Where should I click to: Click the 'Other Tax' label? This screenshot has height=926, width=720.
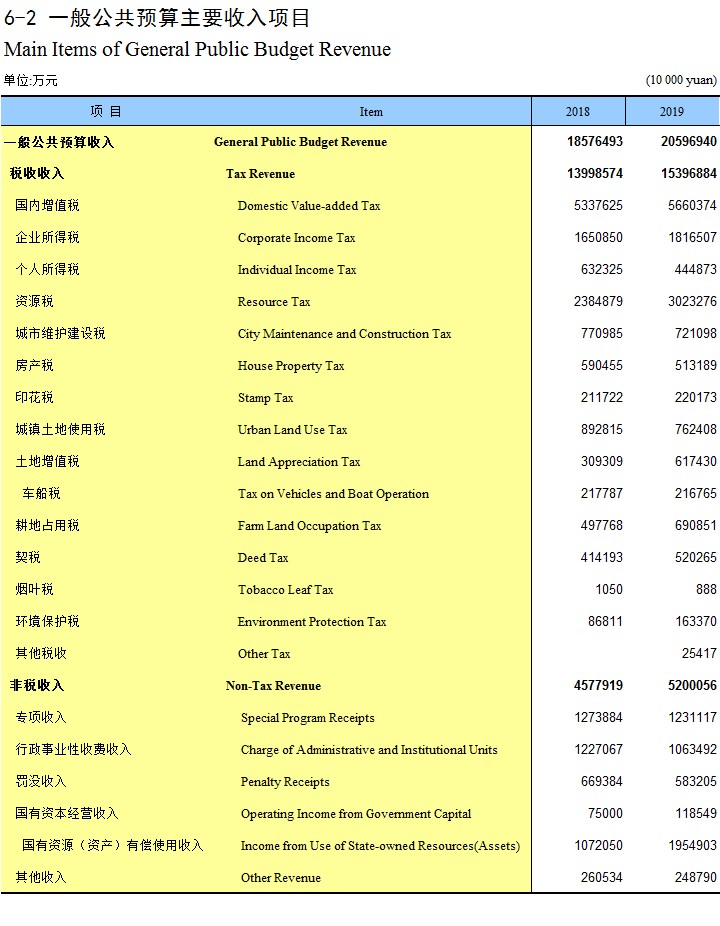pyautogui.click(x=264, y=654)
